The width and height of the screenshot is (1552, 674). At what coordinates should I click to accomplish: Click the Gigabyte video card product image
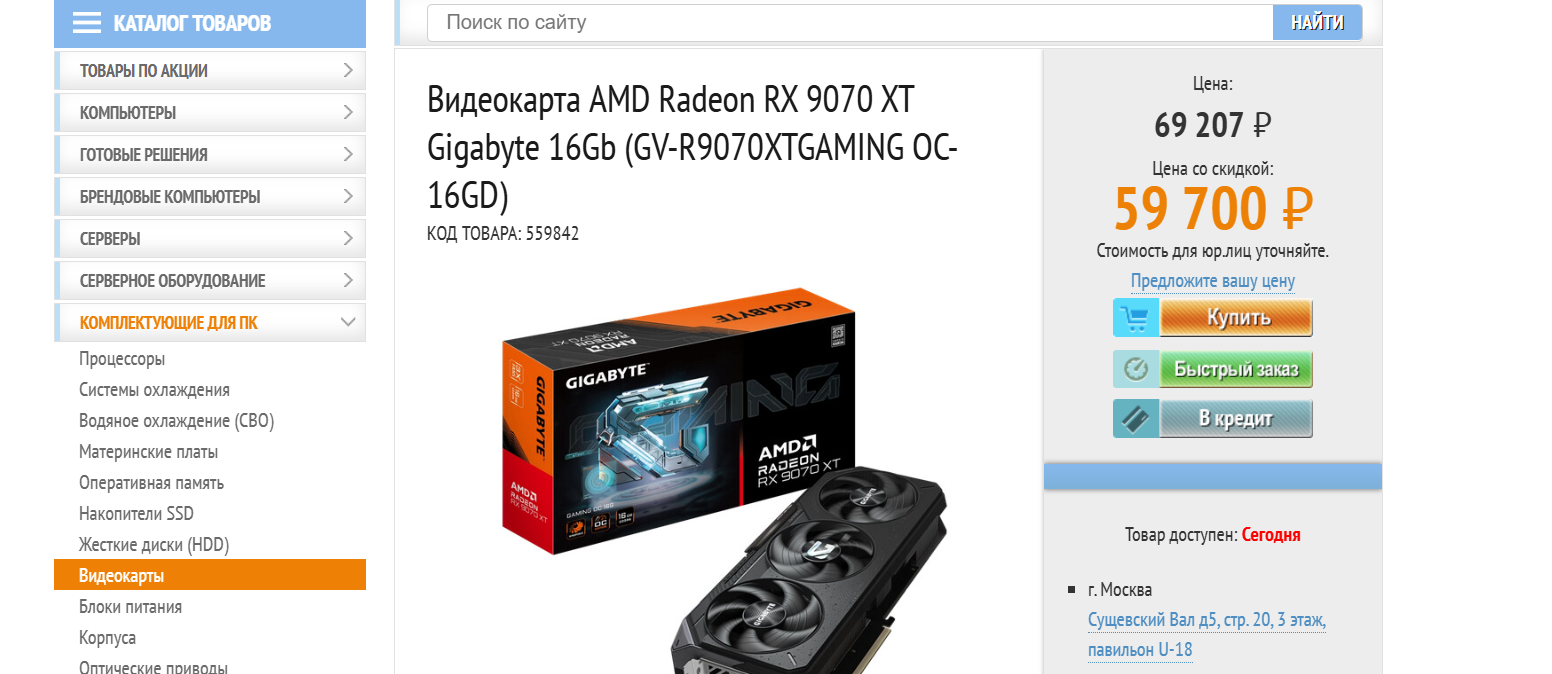pyautogui.click(x=725, y=480)
